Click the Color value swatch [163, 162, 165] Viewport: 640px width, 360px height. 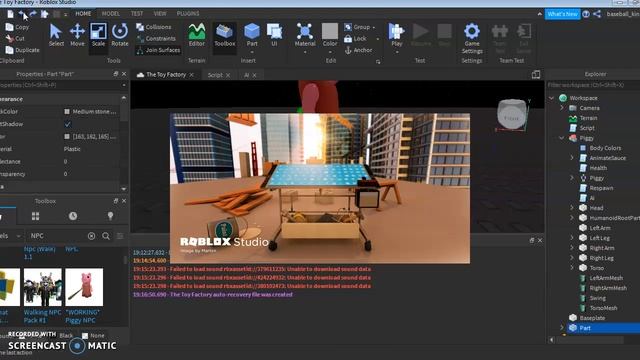[x=67, y=136]
